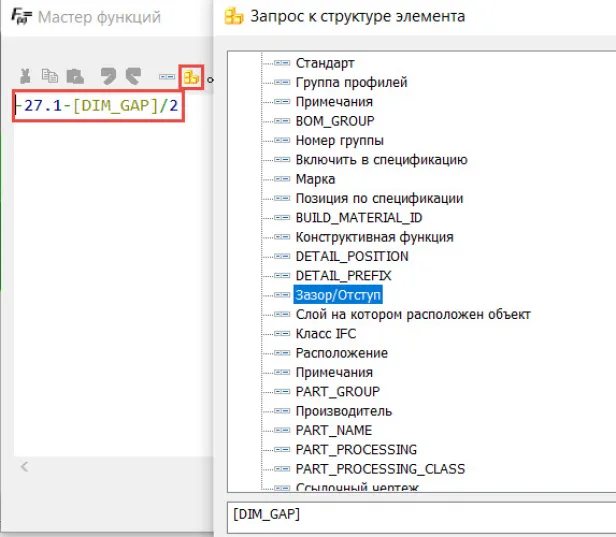
Task: Select the Зазор/Отступ tree item
Action: (338, 295)
